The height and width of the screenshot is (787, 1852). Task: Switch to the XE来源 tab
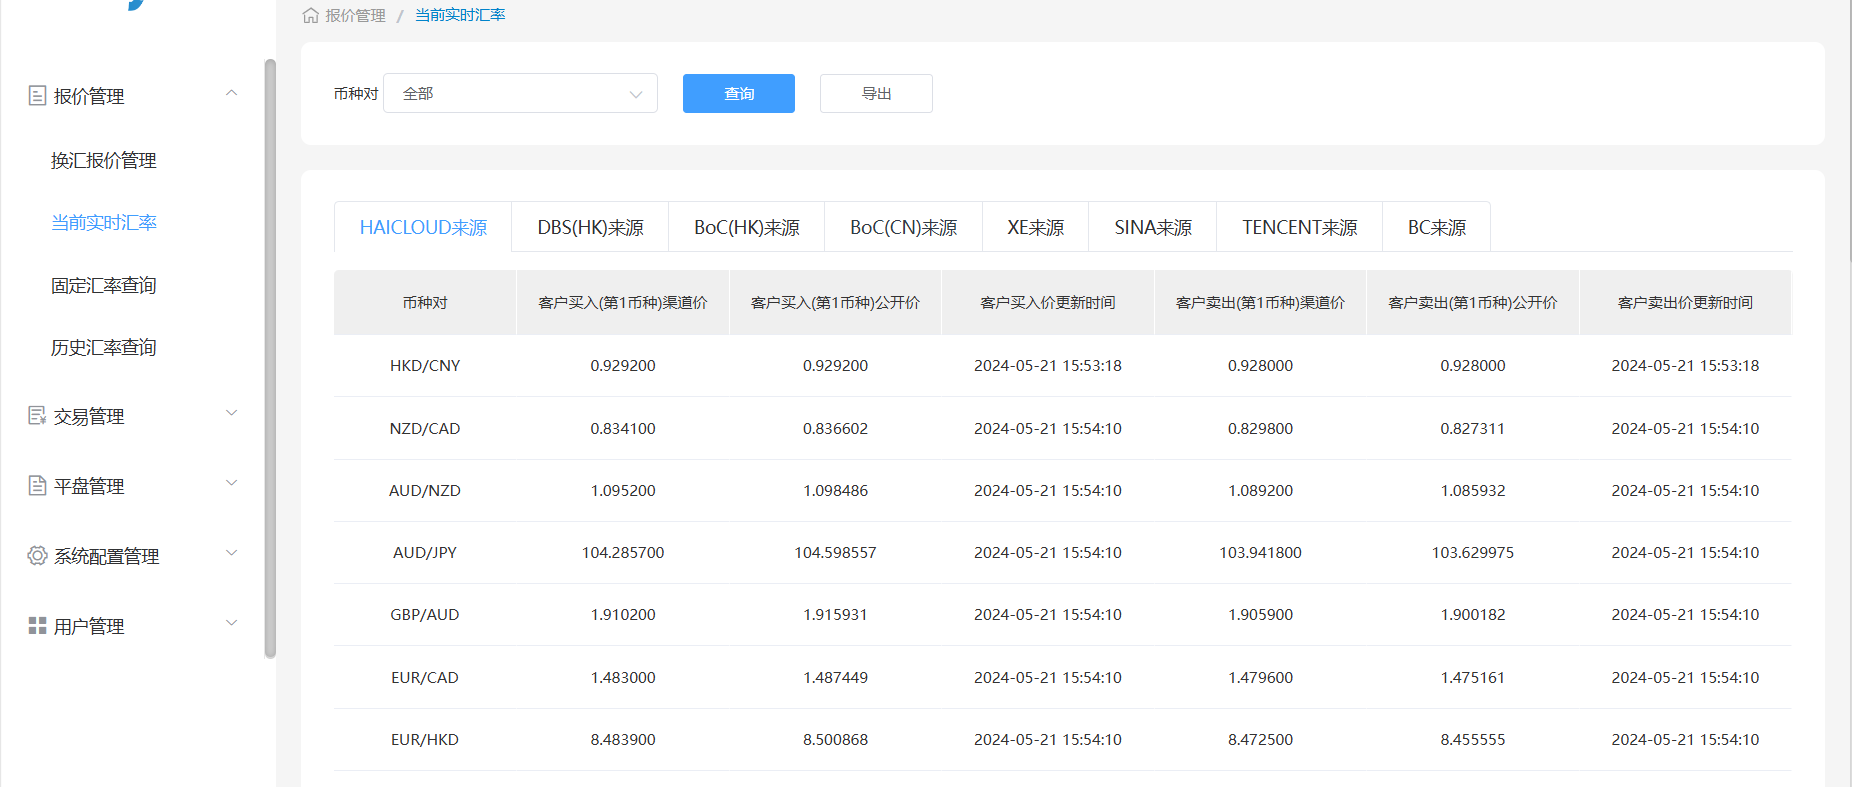coord(1035,227)
